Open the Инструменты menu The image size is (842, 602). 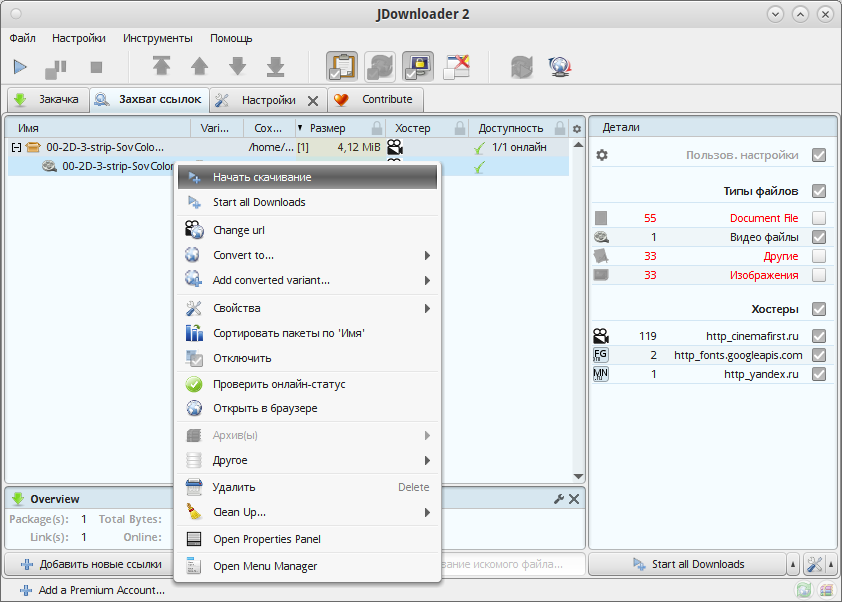click(157, 38)
